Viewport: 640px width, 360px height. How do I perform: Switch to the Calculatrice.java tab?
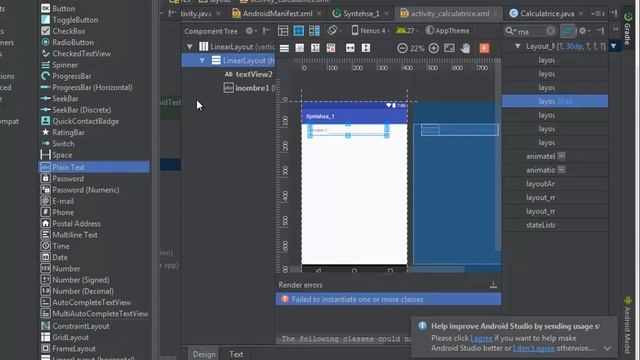point(547,14)
